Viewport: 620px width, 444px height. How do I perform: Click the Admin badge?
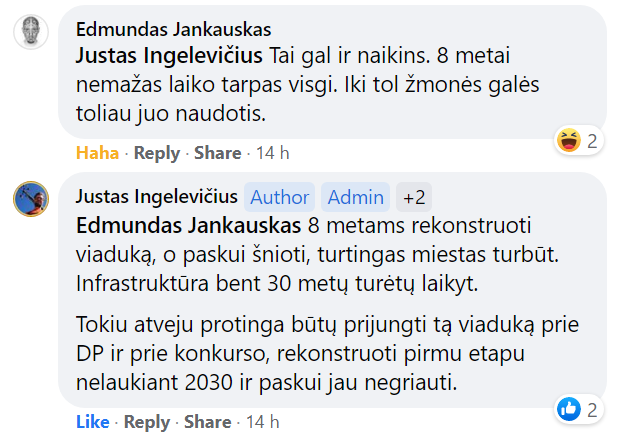click(x=355, y=196)
